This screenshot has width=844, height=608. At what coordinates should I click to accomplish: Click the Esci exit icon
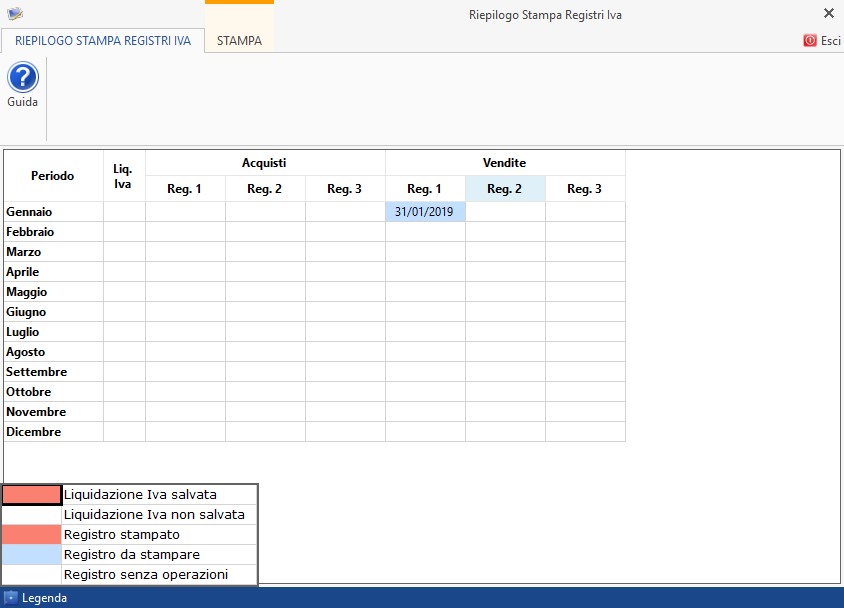810,40
